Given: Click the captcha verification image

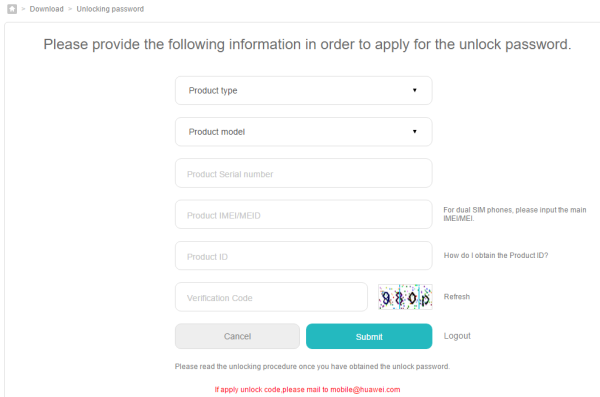Looking at the screenshot, I should [x=405, y=297].
